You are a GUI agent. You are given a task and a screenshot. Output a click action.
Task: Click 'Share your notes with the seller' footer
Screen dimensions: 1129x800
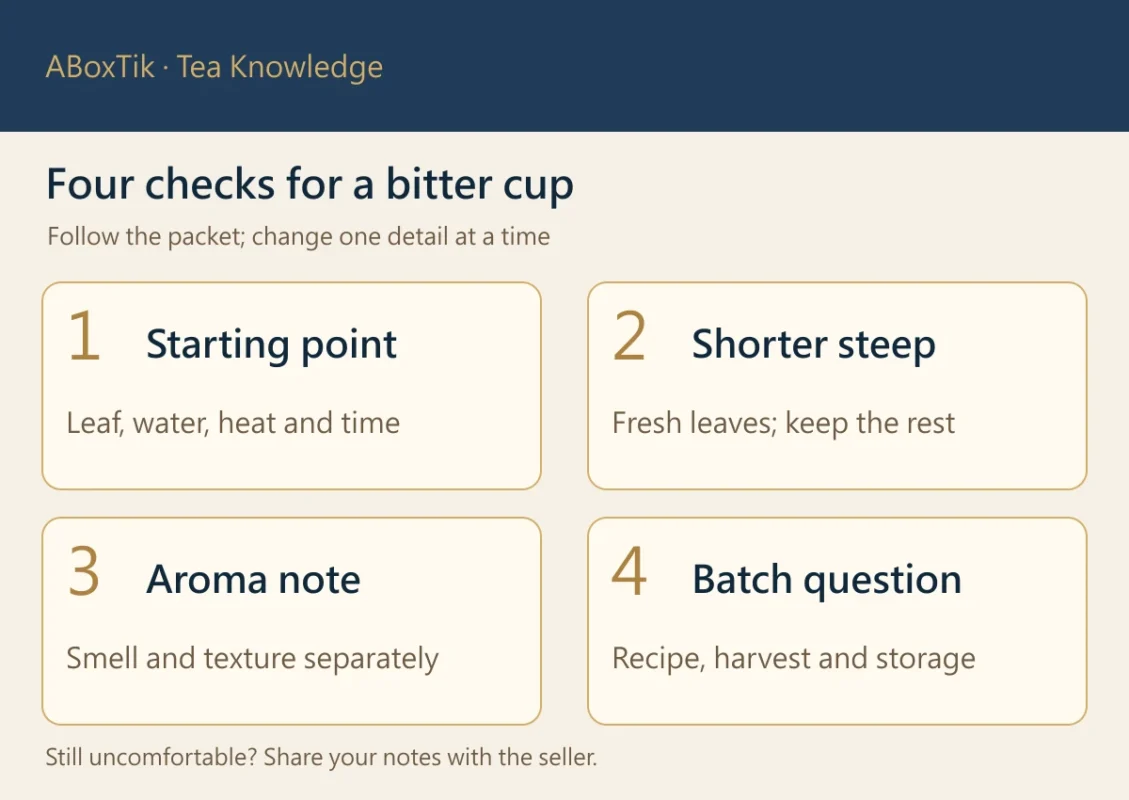[x=430, y=758]
